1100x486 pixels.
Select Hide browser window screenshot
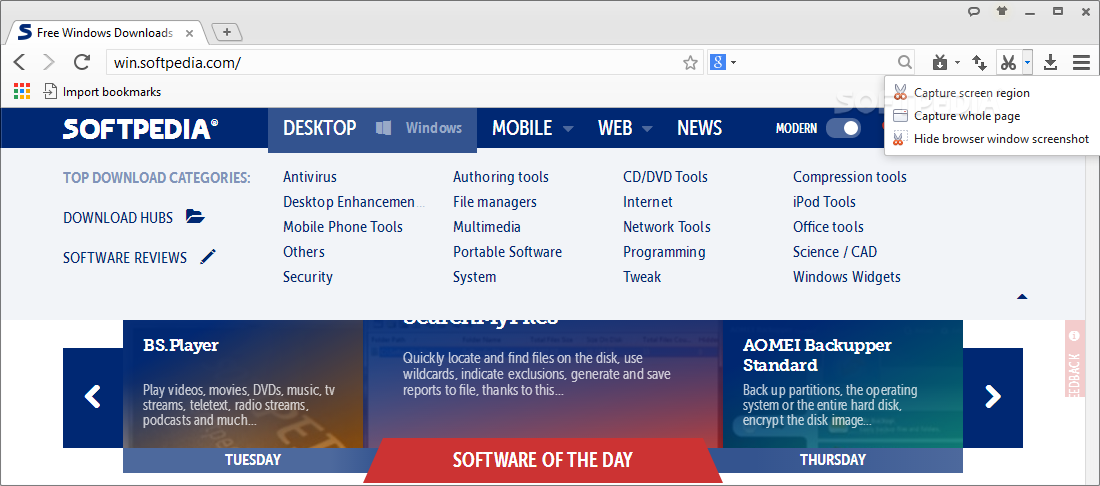[993, 139]
